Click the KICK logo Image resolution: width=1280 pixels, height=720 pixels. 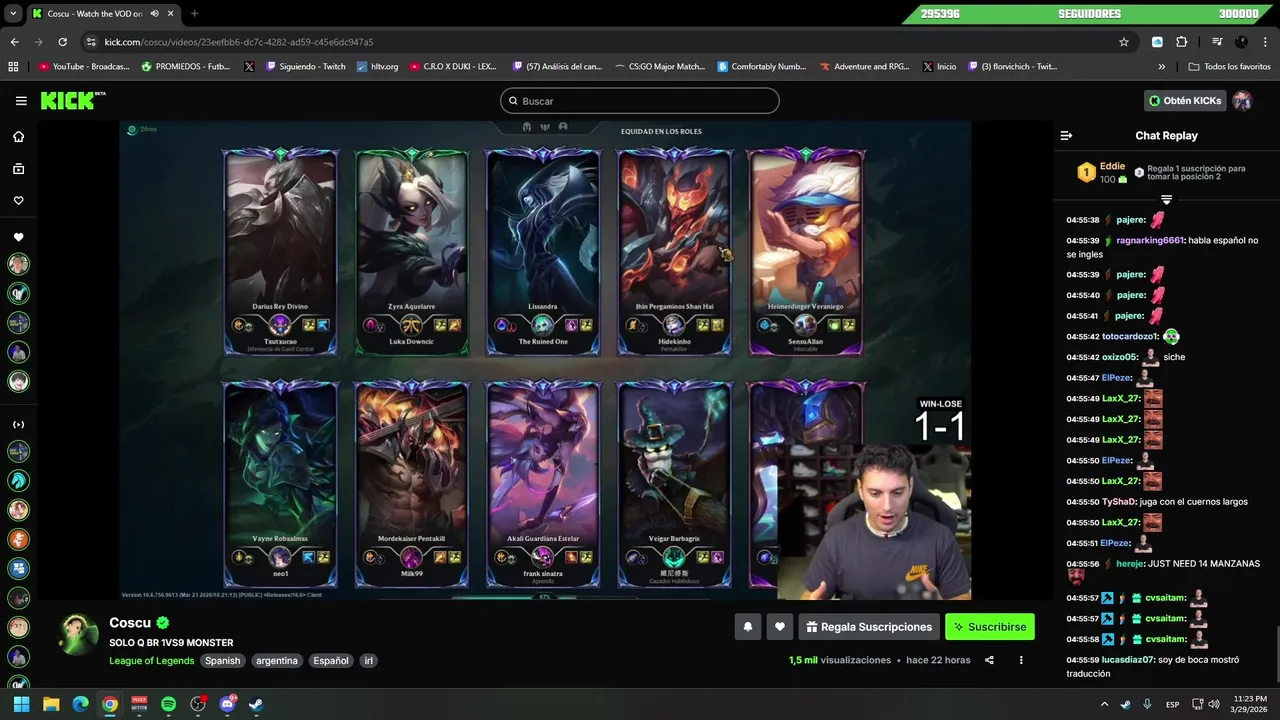[x=72, y=101]
